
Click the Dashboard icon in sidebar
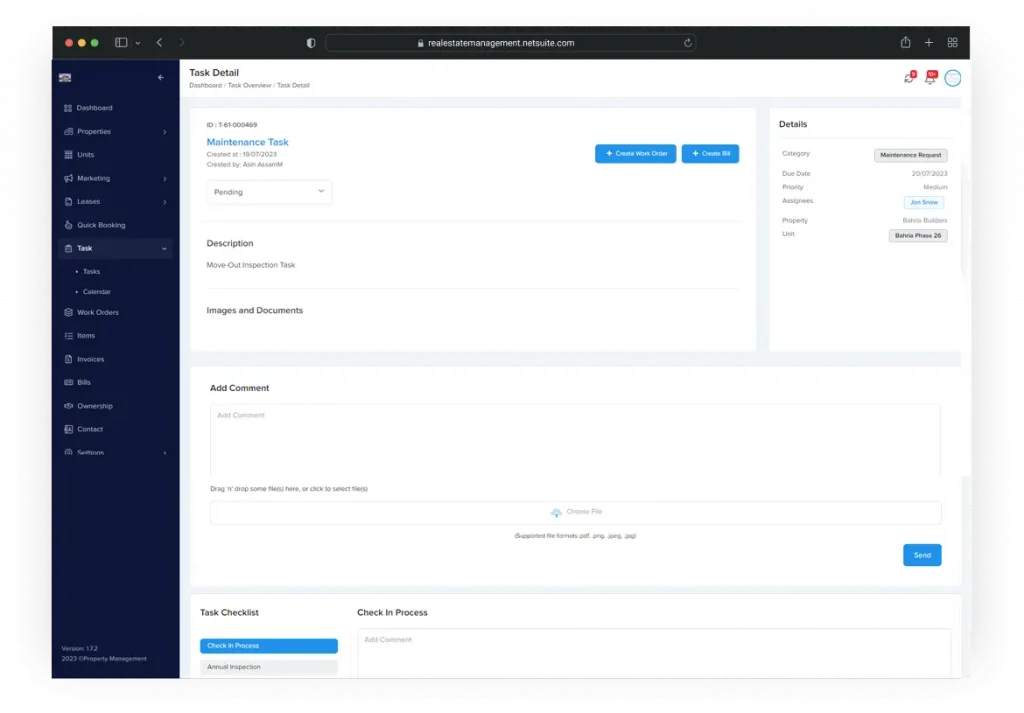click(68, 108)
